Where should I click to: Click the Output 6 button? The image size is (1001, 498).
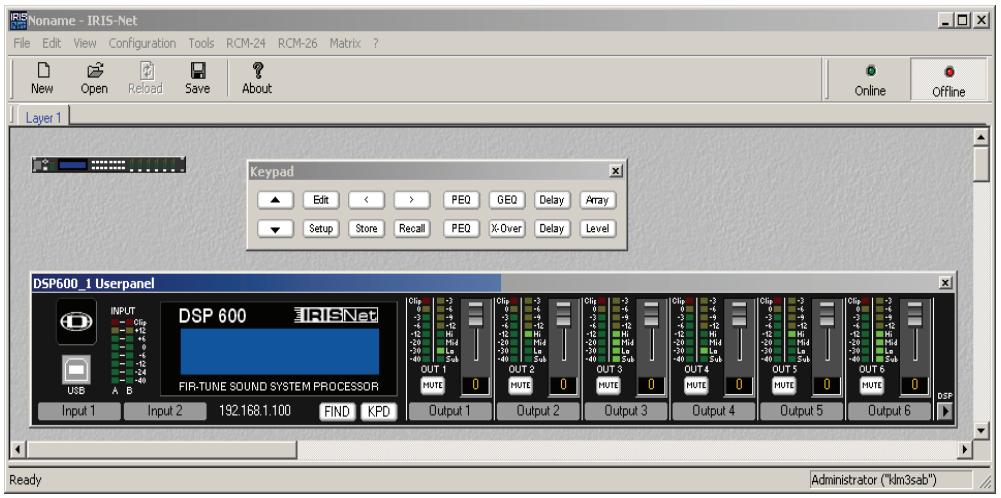pyautogui.click(x=889, y=412)
